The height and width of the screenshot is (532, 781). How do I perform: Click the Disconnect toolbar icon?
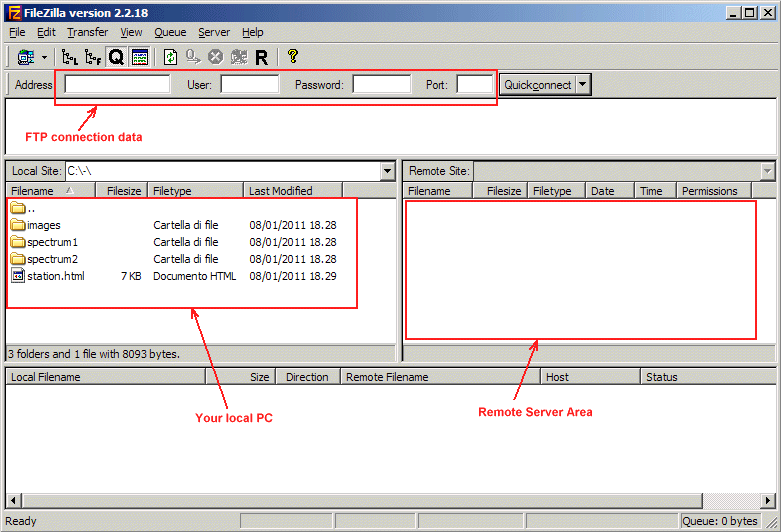[x=239, y=57]
